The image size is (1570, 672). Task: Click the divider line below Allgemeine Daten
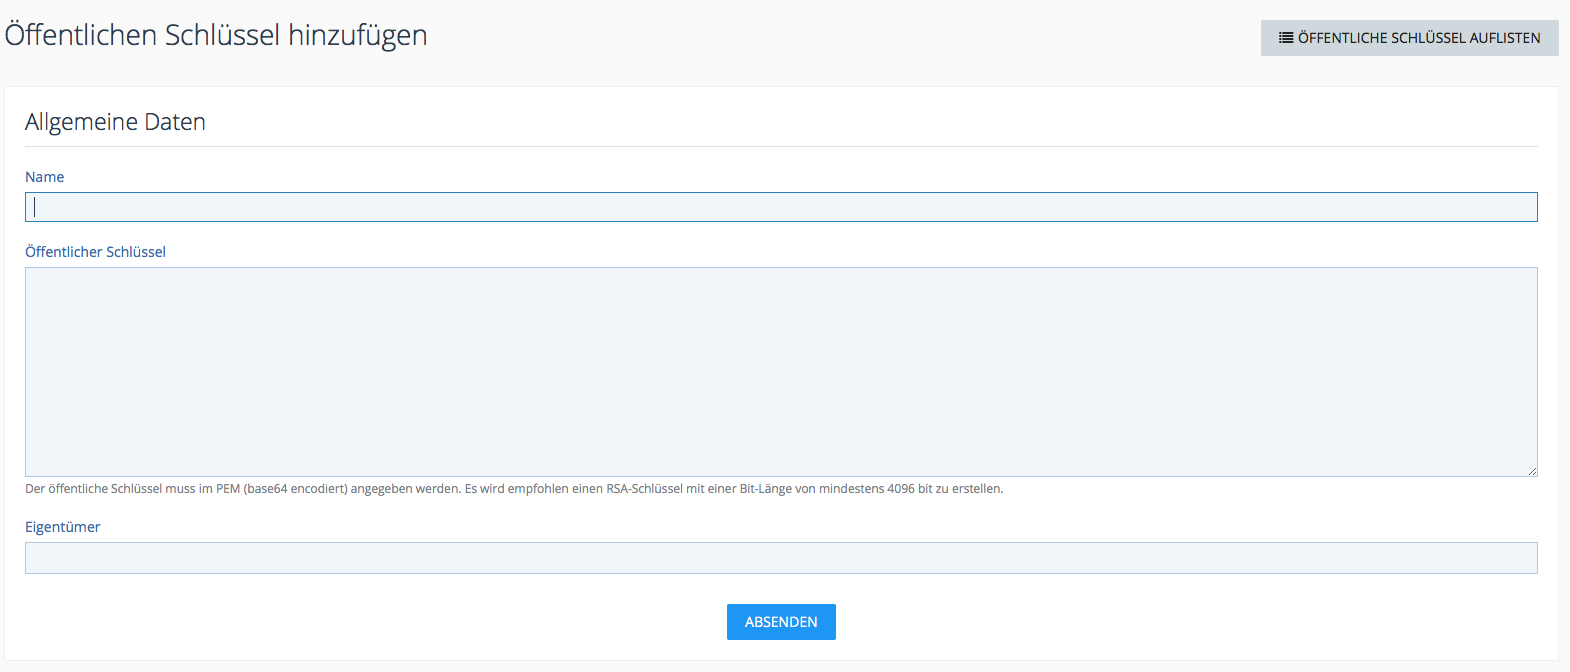click(780, 146)
